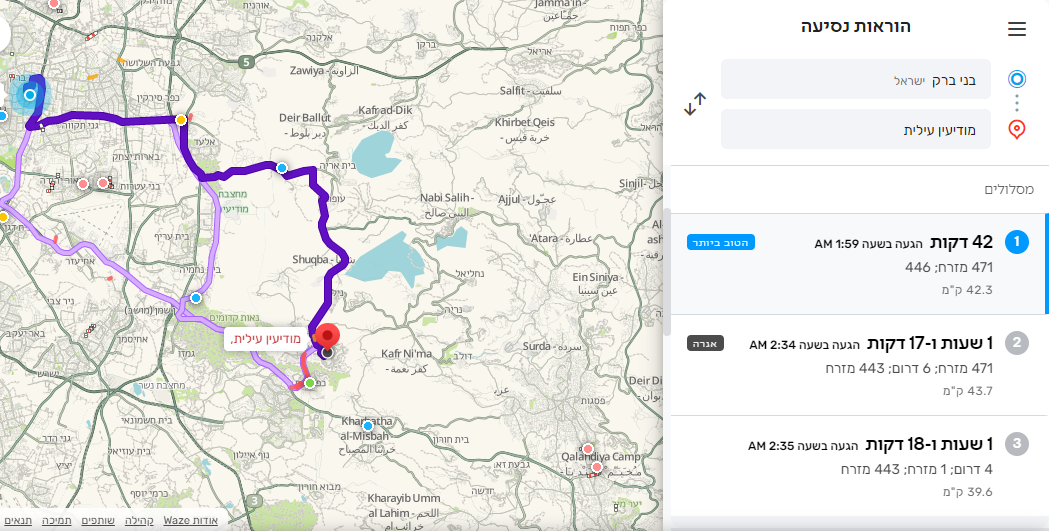Swap origin and destination arrows

coord(695,104)
